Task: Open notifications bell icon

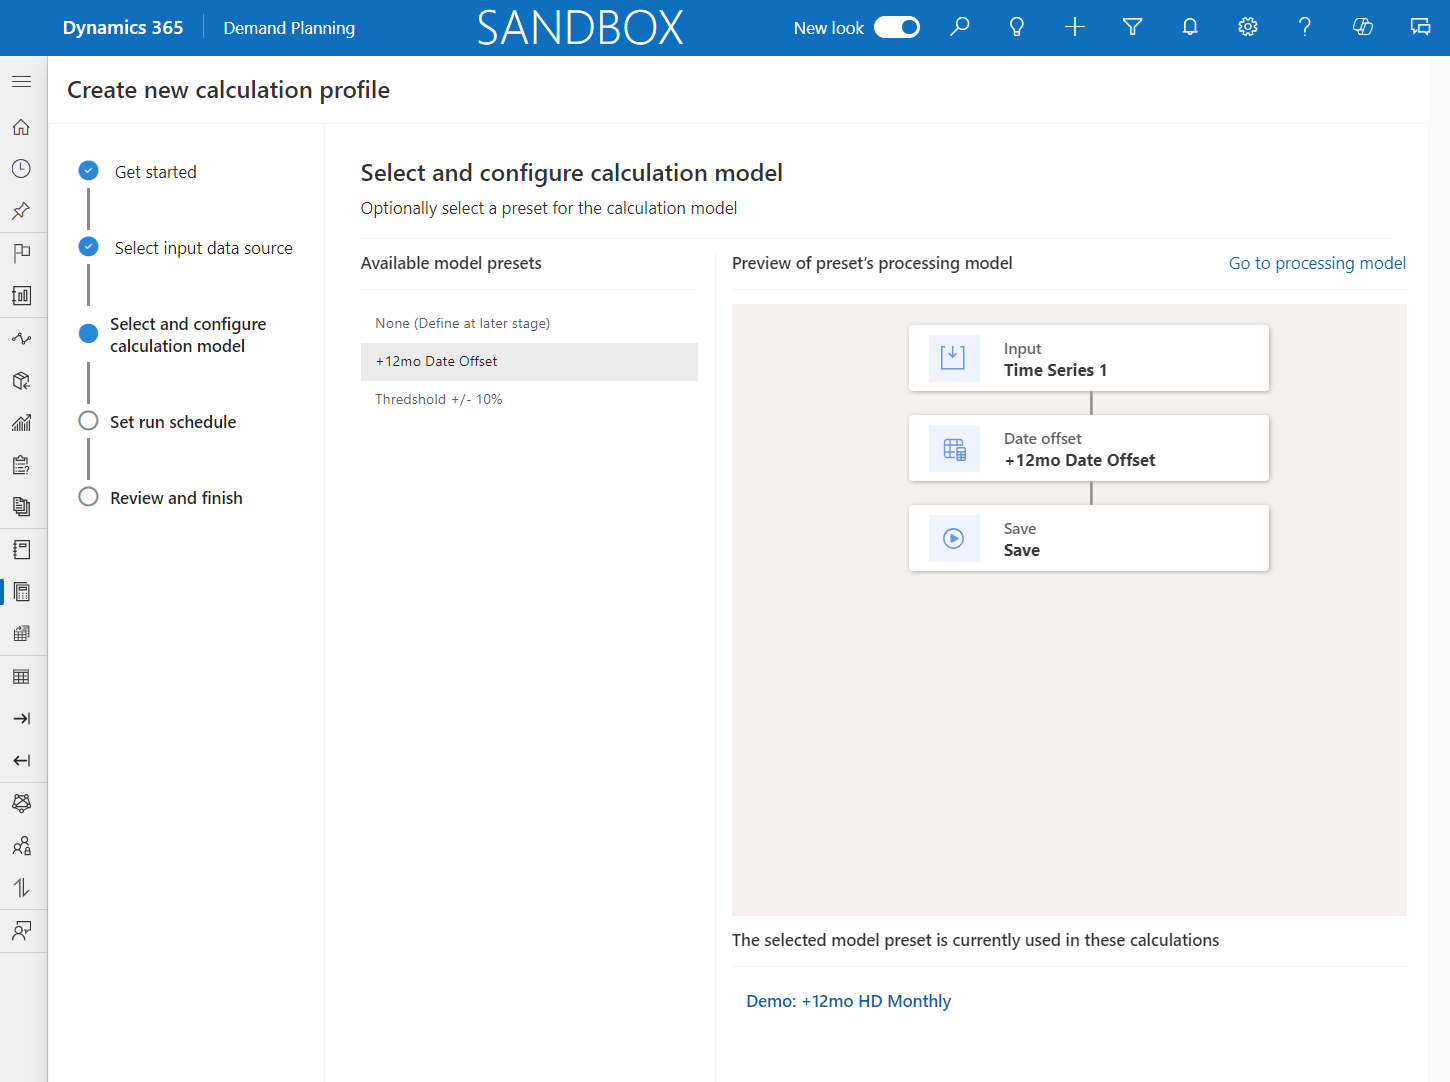Action: (1190, 27)
